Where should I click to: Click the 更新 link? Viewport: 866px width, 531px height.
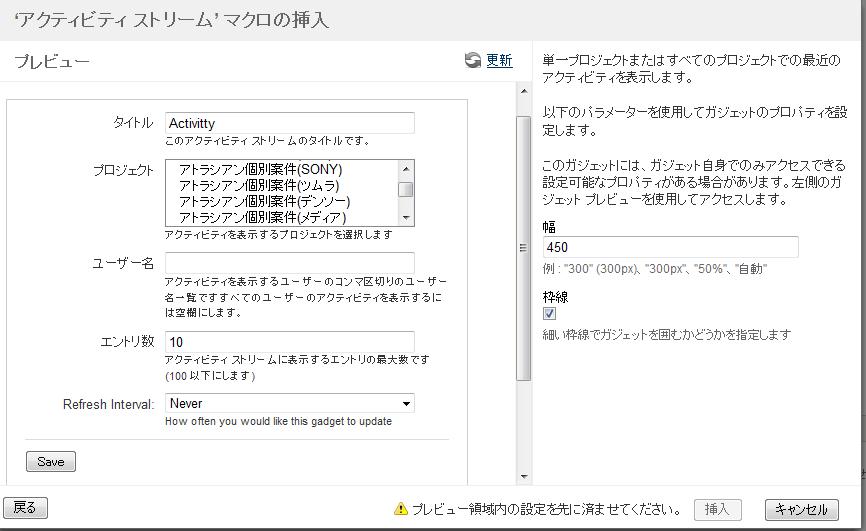pos(499,60)
